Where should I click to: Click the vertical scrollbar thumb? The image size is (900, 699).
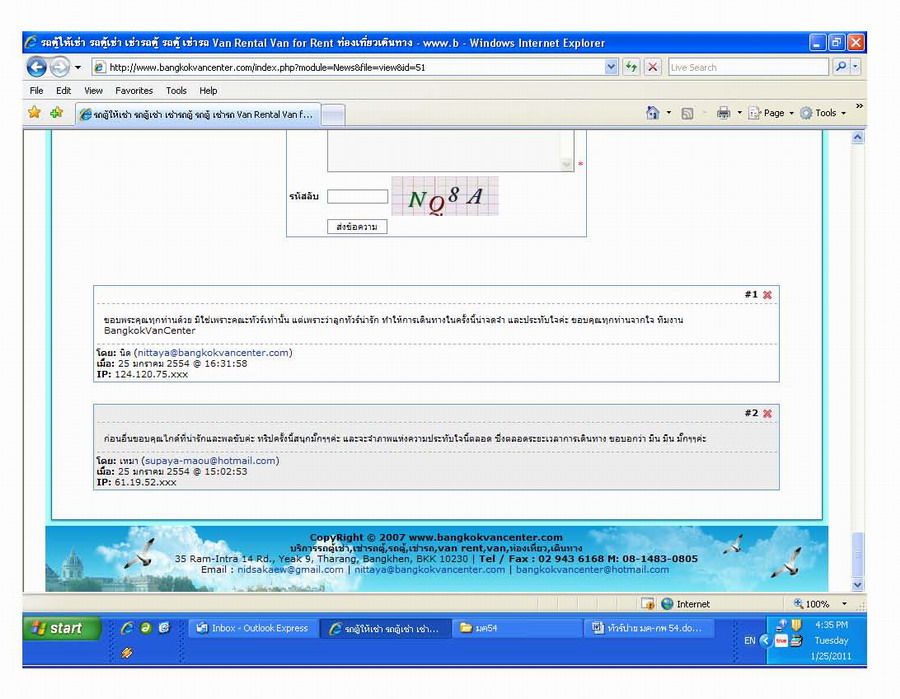click(x=858, y=555)
